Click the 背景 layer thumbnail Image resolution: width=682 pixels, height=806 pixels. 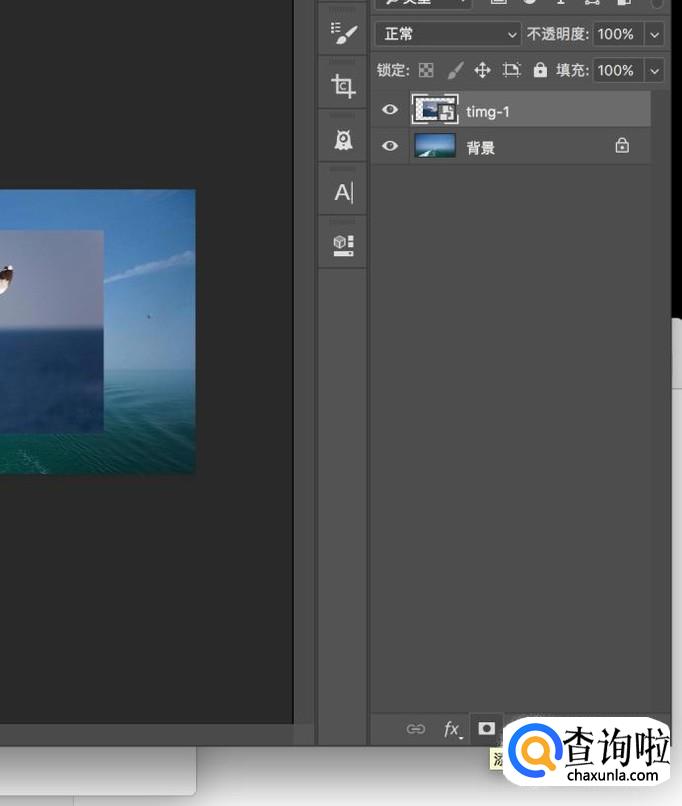pos(435,146)
